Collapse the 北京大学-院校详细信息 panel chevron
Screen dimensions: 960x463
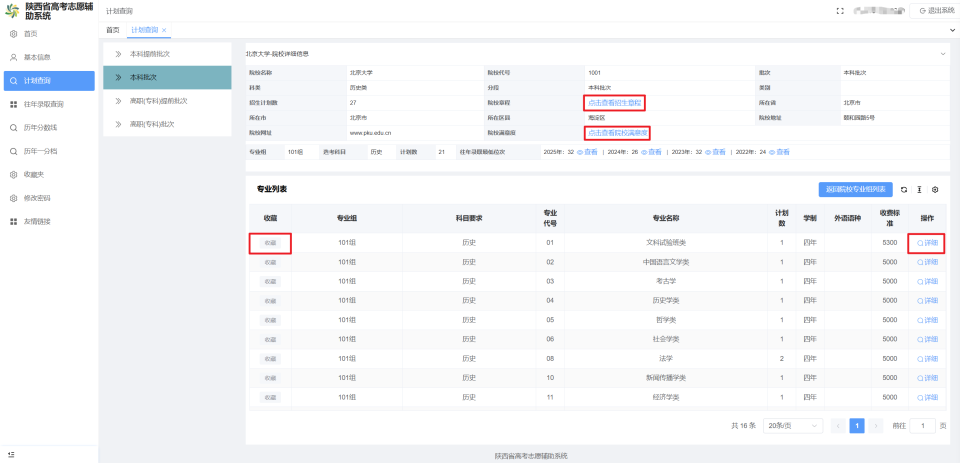tap(943, 54)
